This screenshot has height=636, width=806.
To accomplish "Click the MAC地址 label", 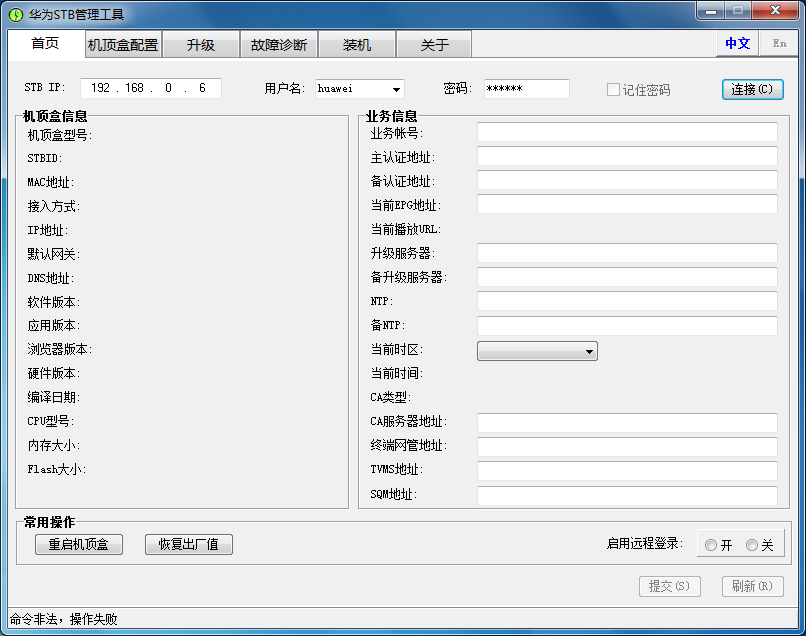I will [51, 183].
